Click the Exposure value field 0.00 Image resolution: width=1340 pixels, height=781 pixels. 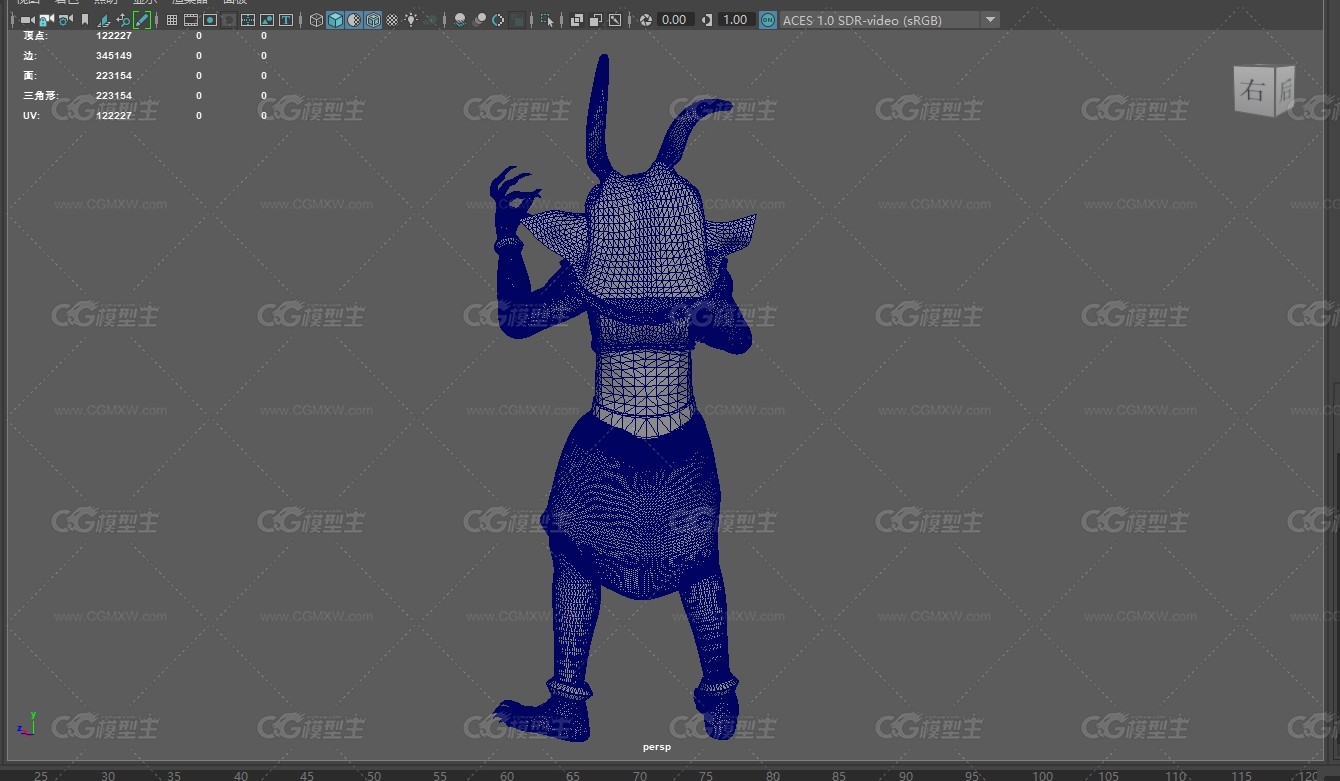coord(675,20)
